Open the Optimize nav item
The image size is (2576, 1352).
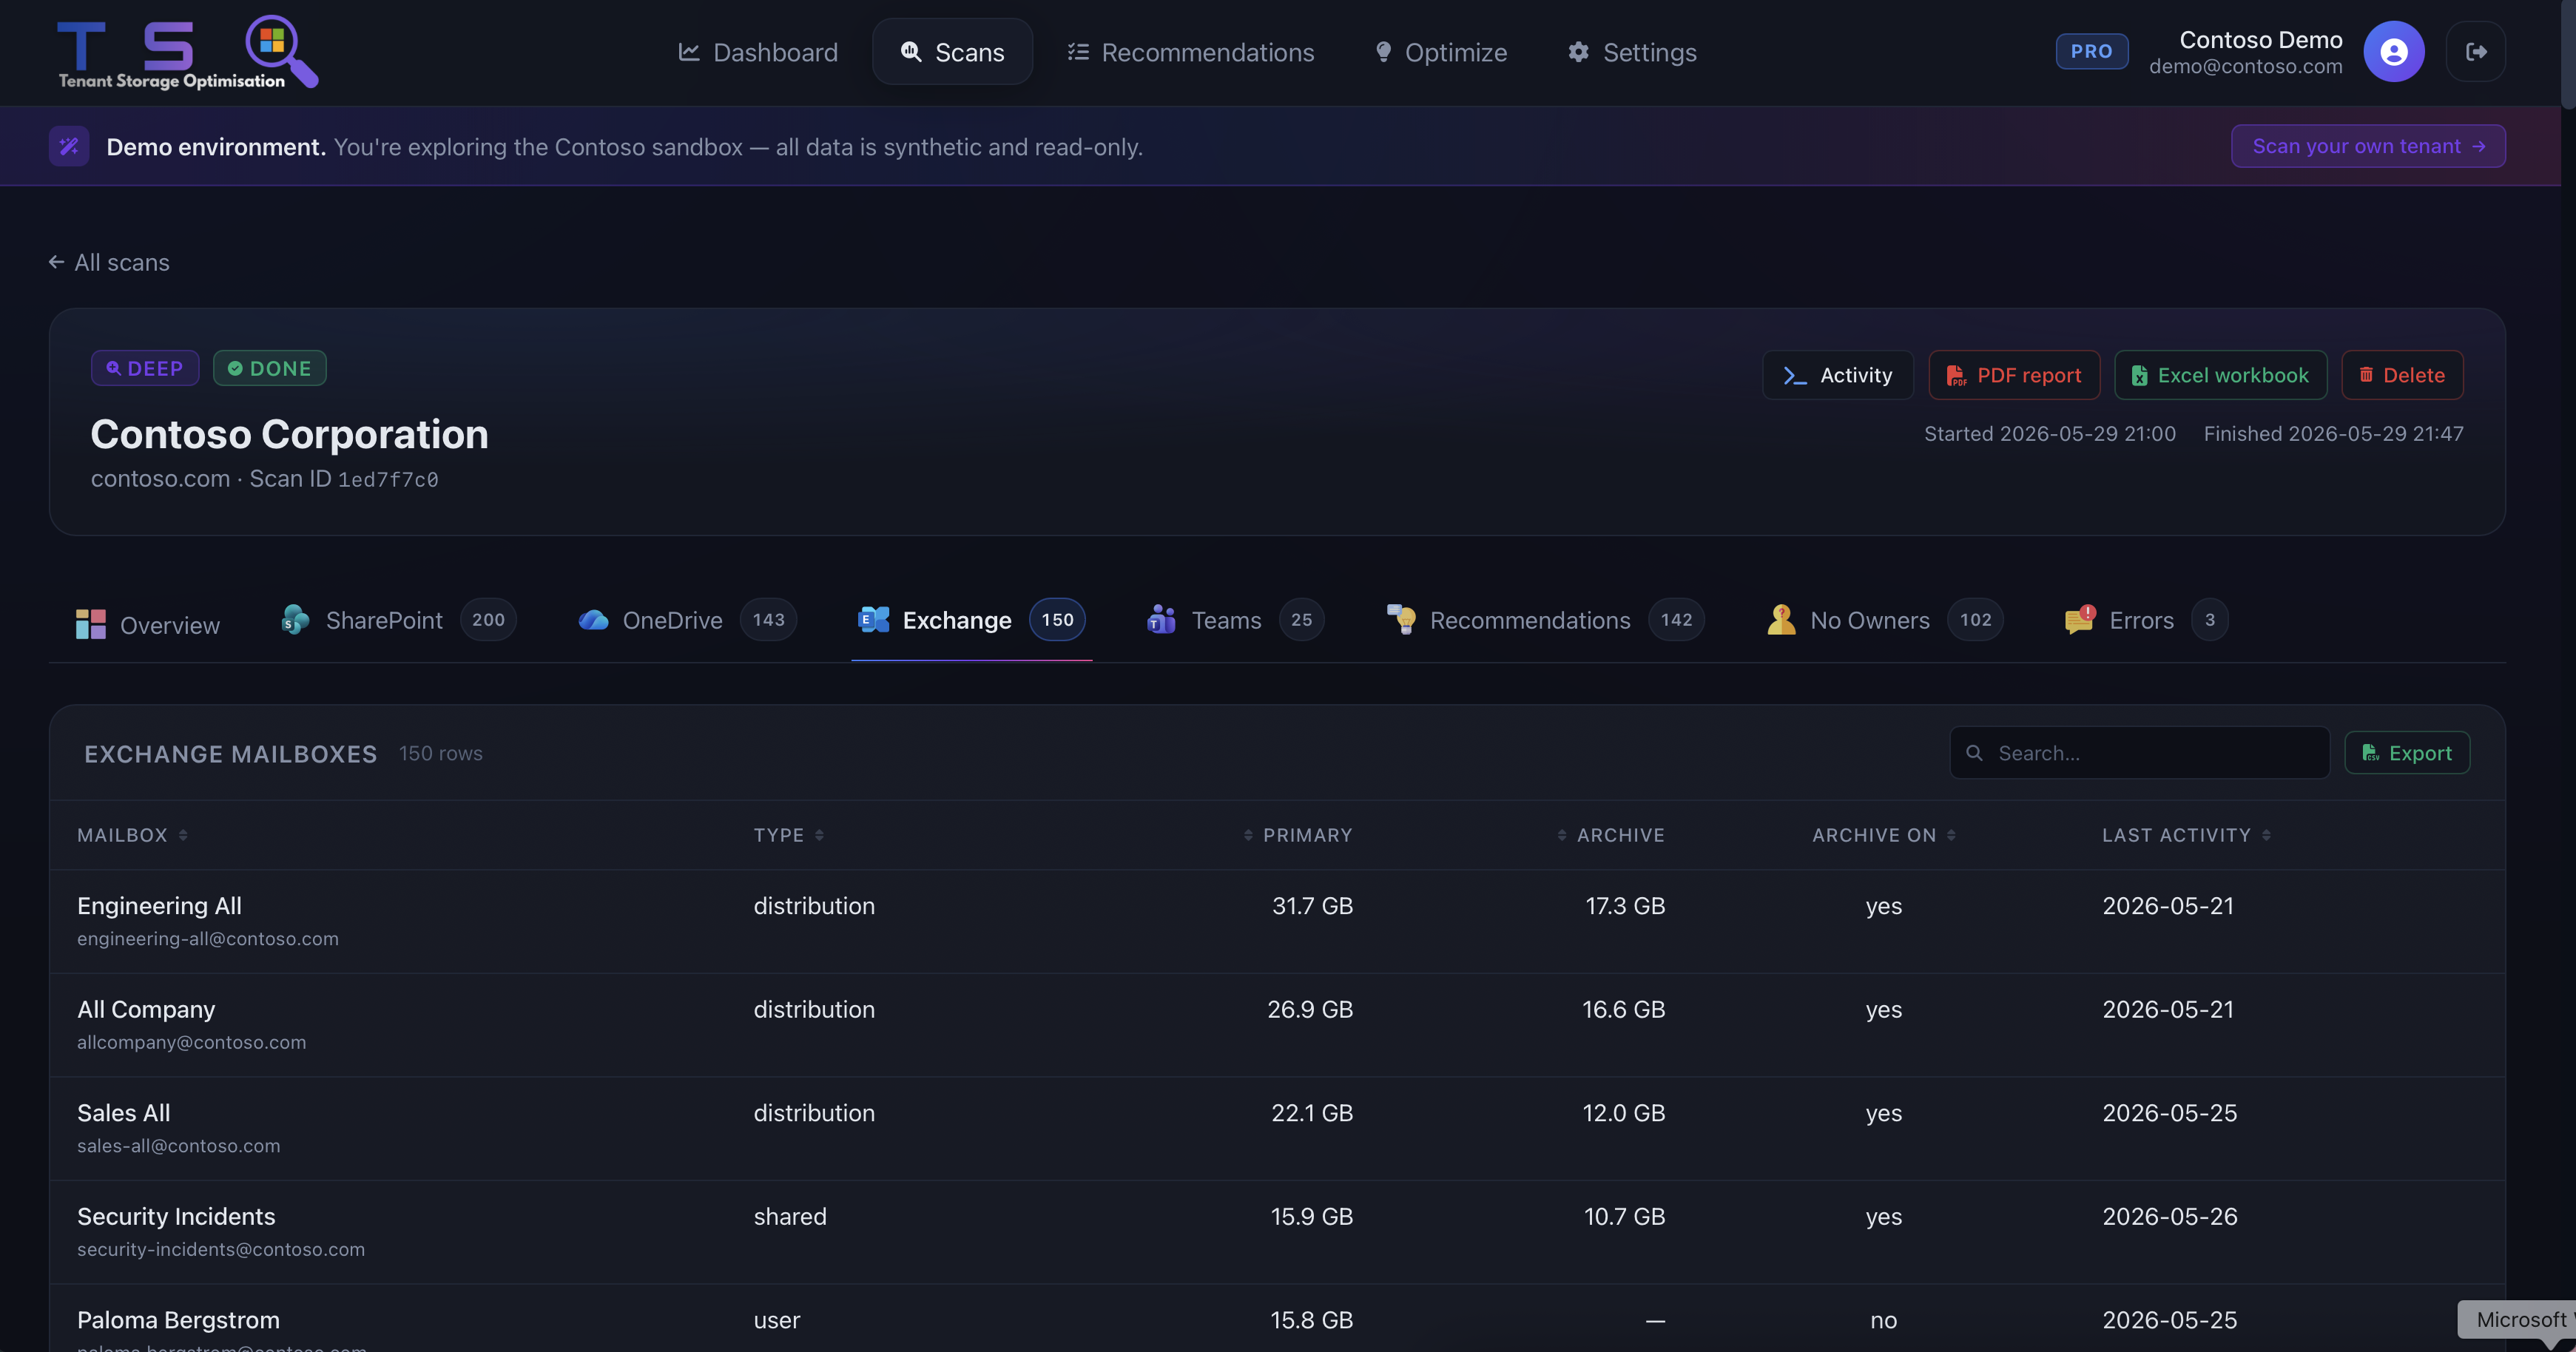coord(1441,52)
